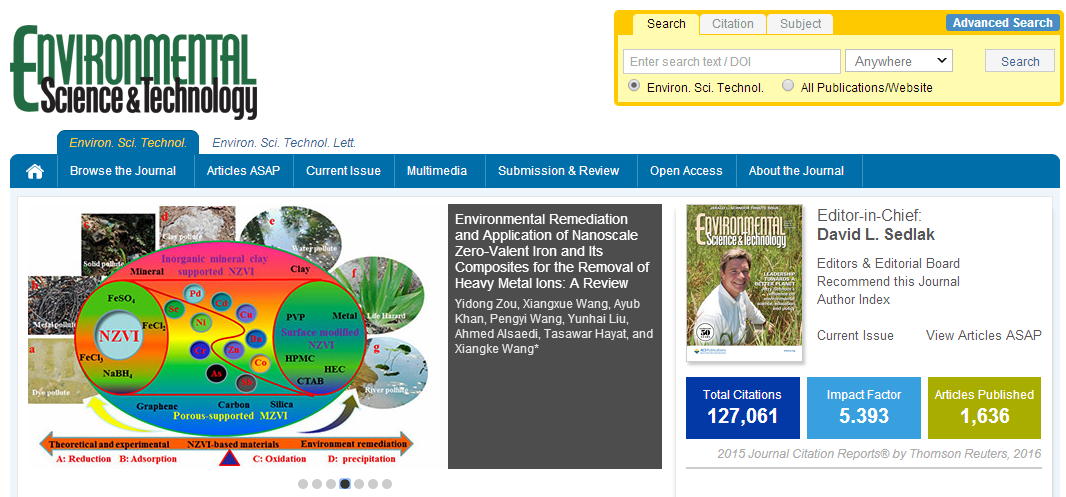The height and width of the screenshot is (497, 1066).
Task: Click the Total Citations 127,061 box
Action: 742,408
